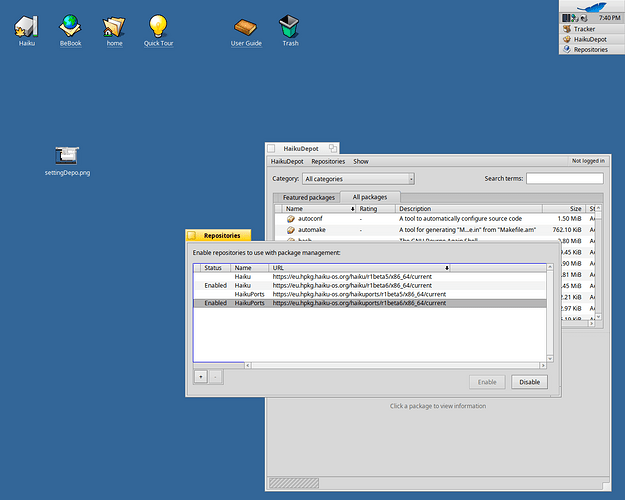This screenshot has height=500, width=625.
Task: Click the autoconf package icon
Action: (291, 219)
